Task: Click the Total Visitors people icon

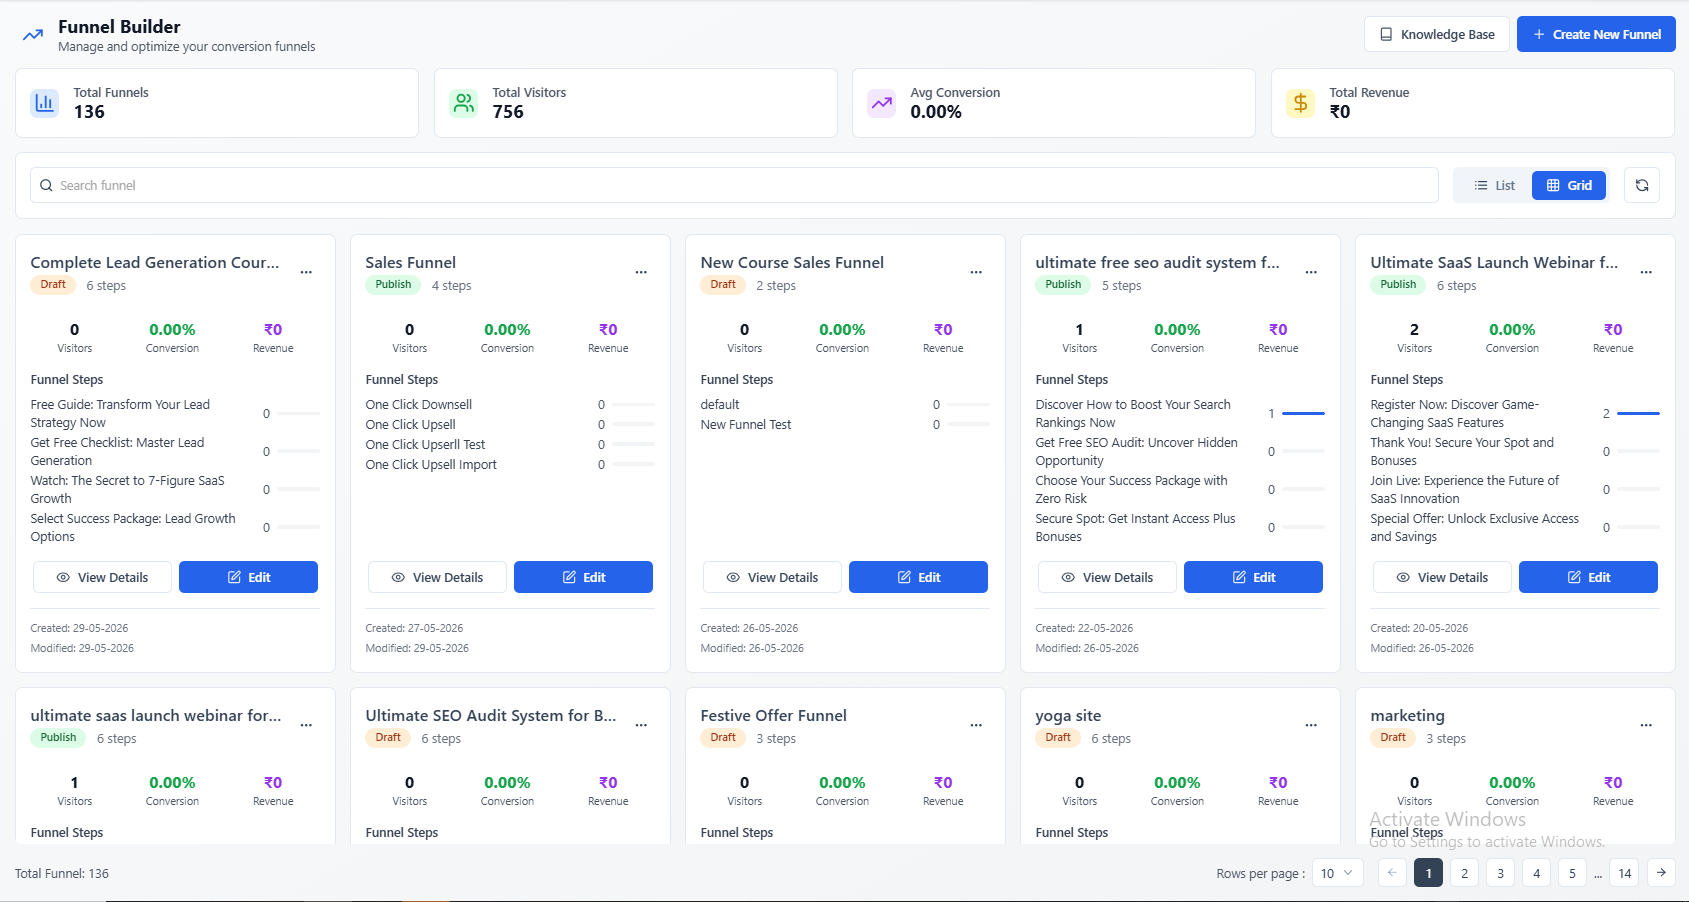Action: pos(463,103)
